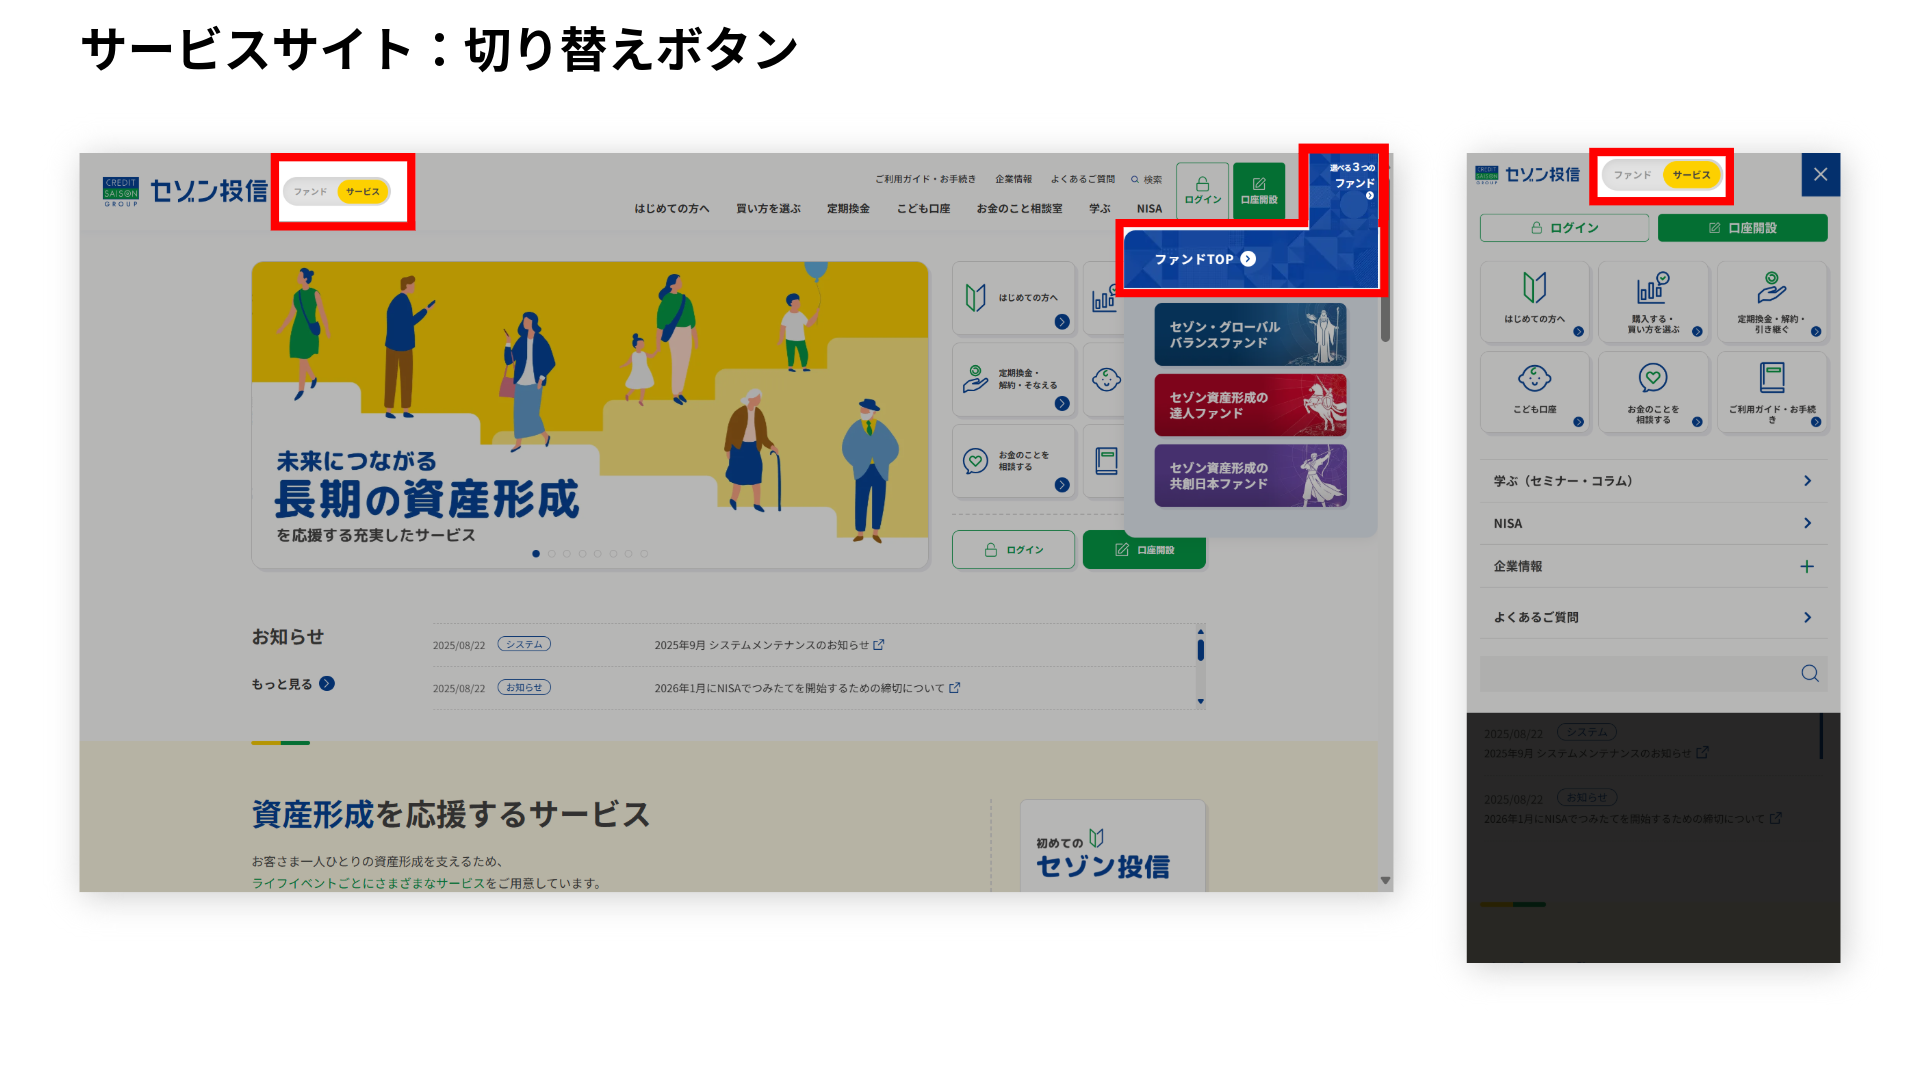Open the desktop セゾン投信 logo home link
The width and height of the screenshot is (1920, 1080).
coord(186,191)
